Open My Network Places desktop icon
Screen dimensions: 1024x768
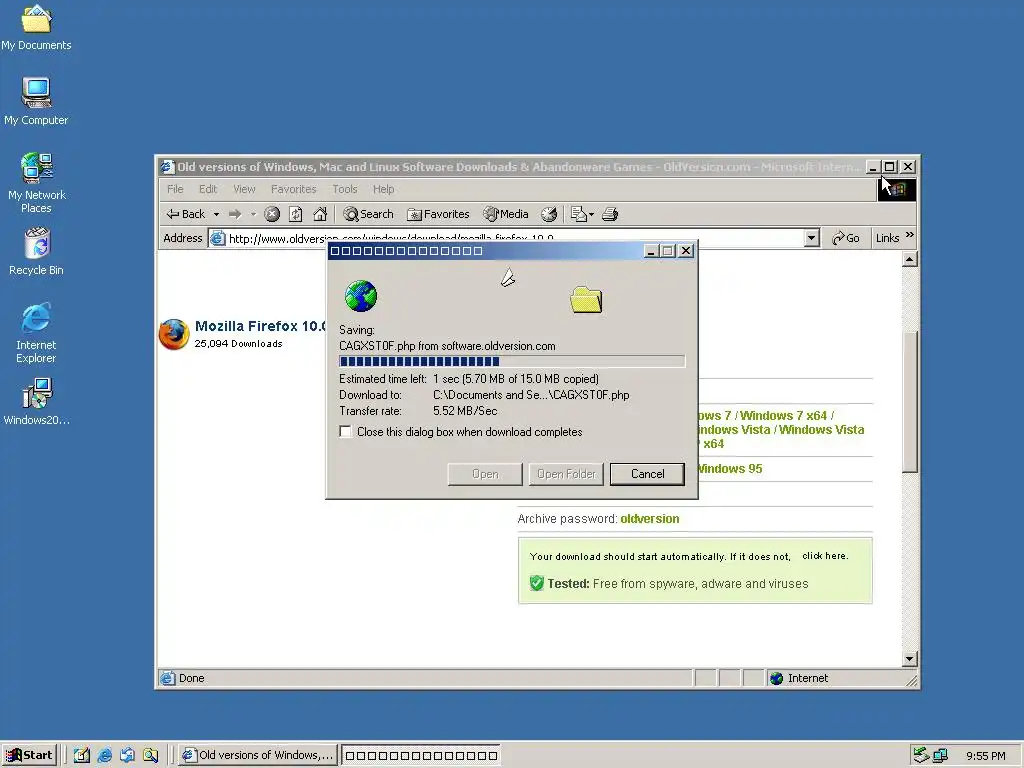(37, 183)
